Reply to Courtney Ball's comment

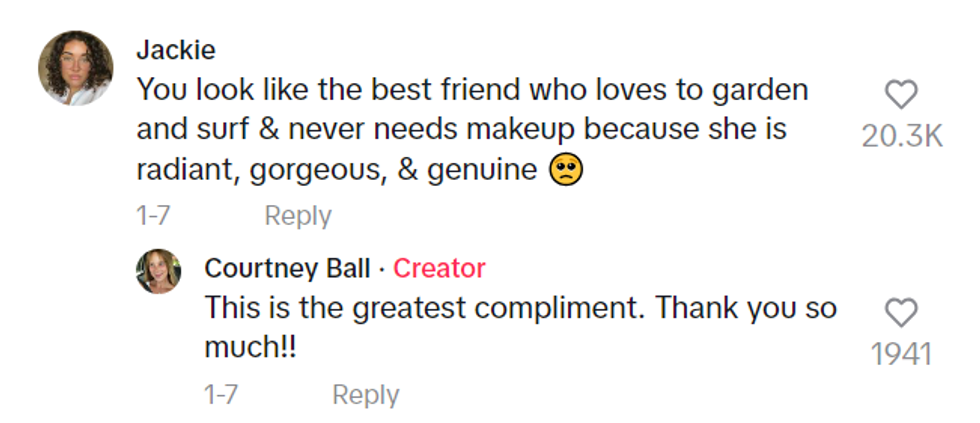tap(365, 395)
